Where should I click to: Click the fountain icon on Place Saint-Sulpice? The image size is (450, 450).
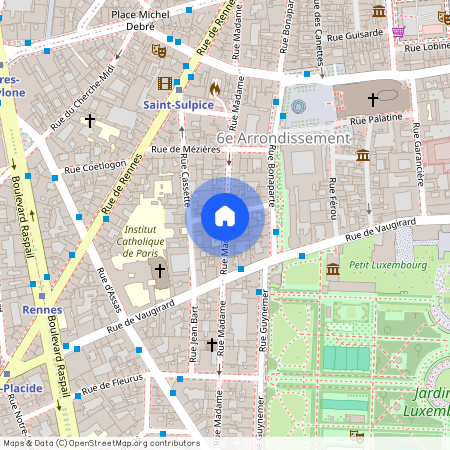298,107
